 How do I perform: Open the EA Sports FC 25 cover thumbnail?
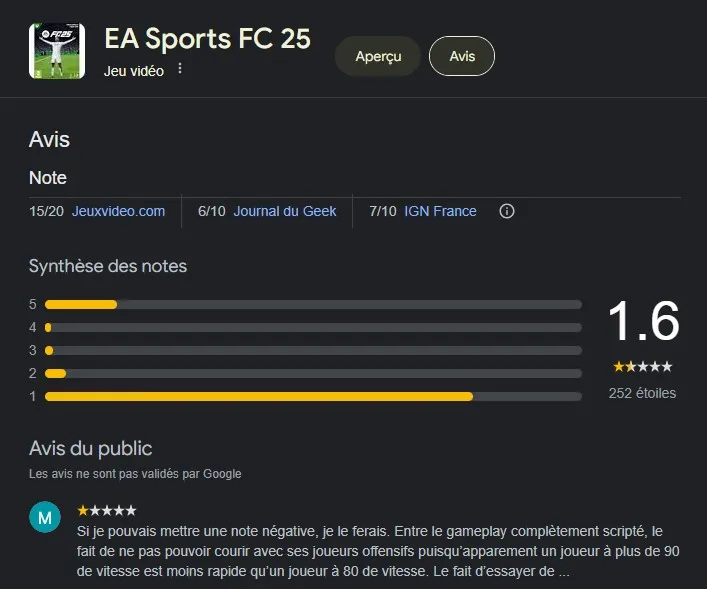coord(57,51)
